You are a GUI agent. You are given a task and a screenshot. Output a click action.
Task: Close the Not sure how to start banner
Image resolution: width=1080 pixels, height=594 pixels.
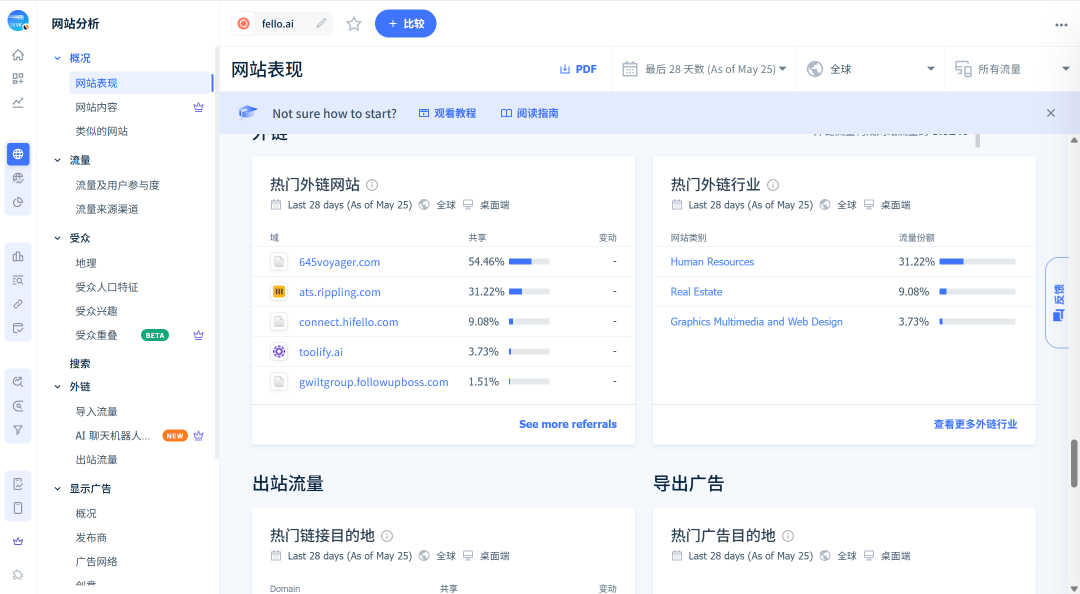click(1050, 113)
